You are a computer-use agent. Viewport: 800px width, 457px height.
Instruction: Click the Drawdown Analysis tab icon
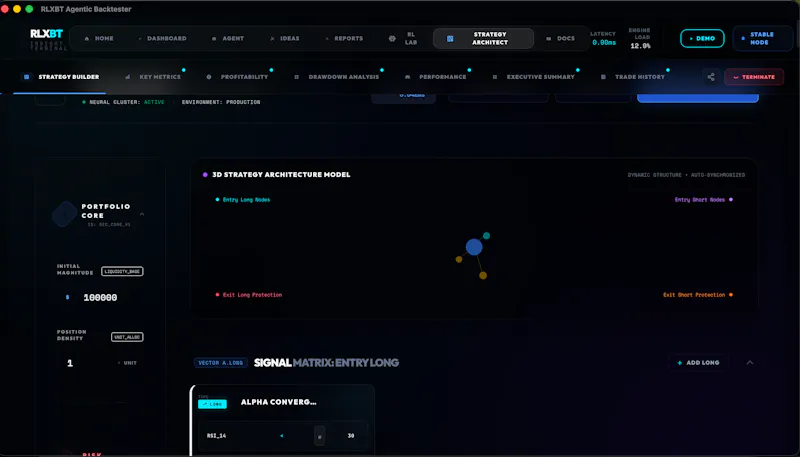[296, 77]
